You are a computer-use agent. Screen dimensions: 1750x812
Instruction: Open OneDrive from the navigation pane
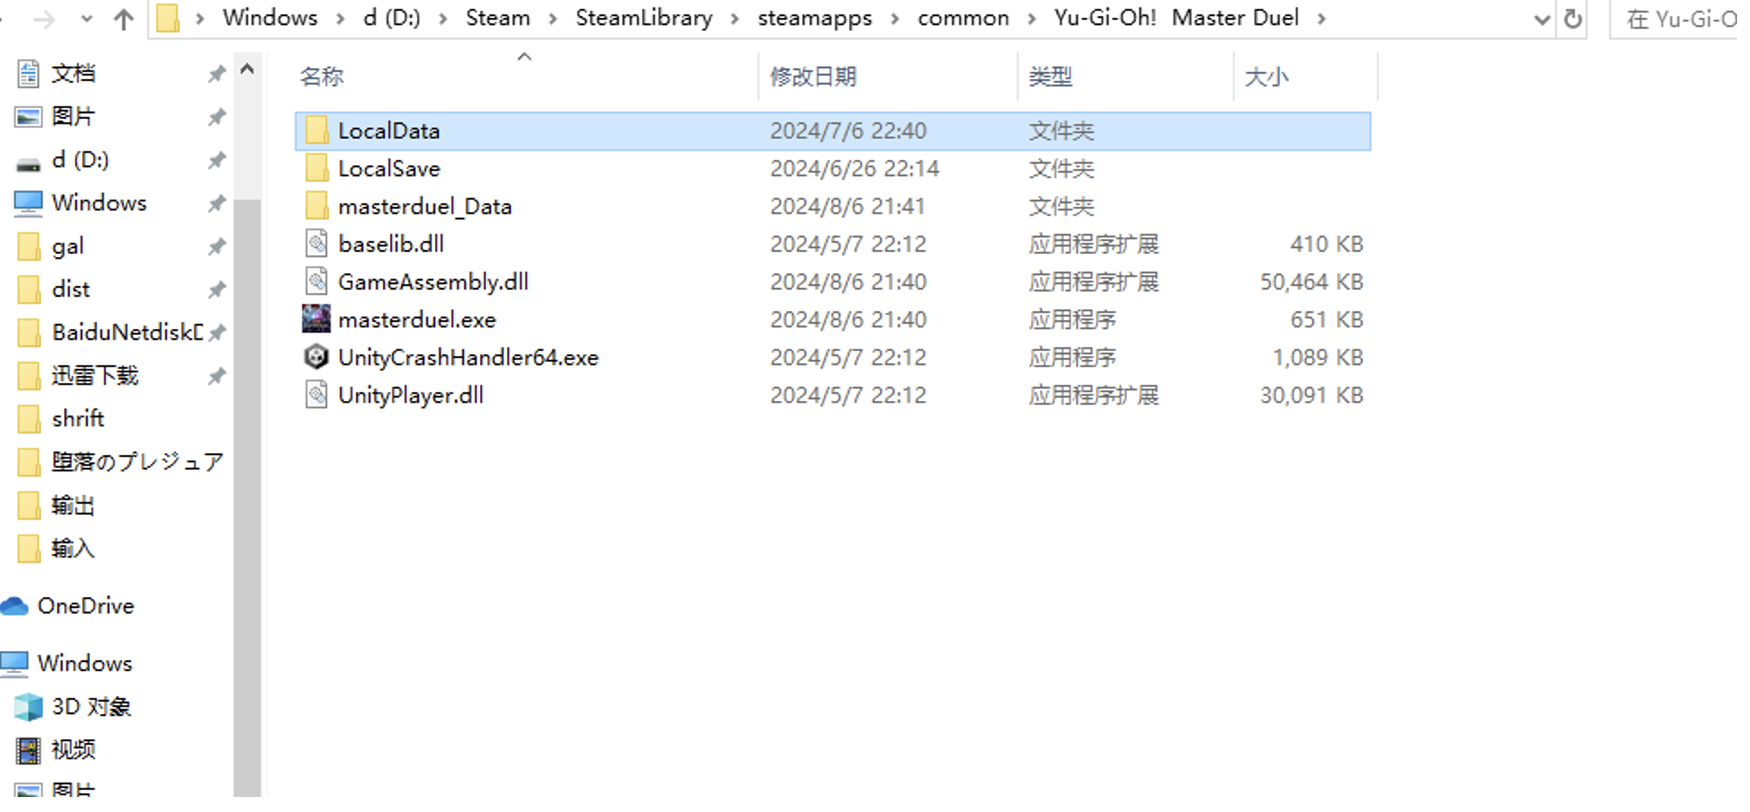(68, 606)
